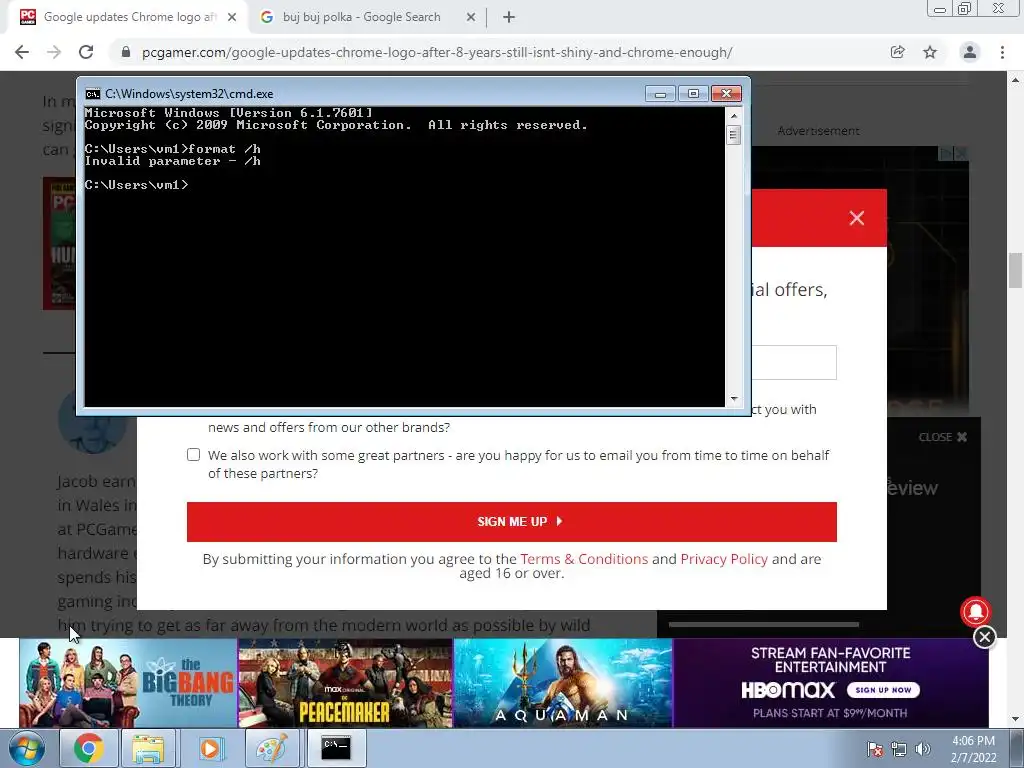The width and height of the screenshot is (1024, 768).
Task: Close the buj buj polka Google Search tab
Action: 471,18
